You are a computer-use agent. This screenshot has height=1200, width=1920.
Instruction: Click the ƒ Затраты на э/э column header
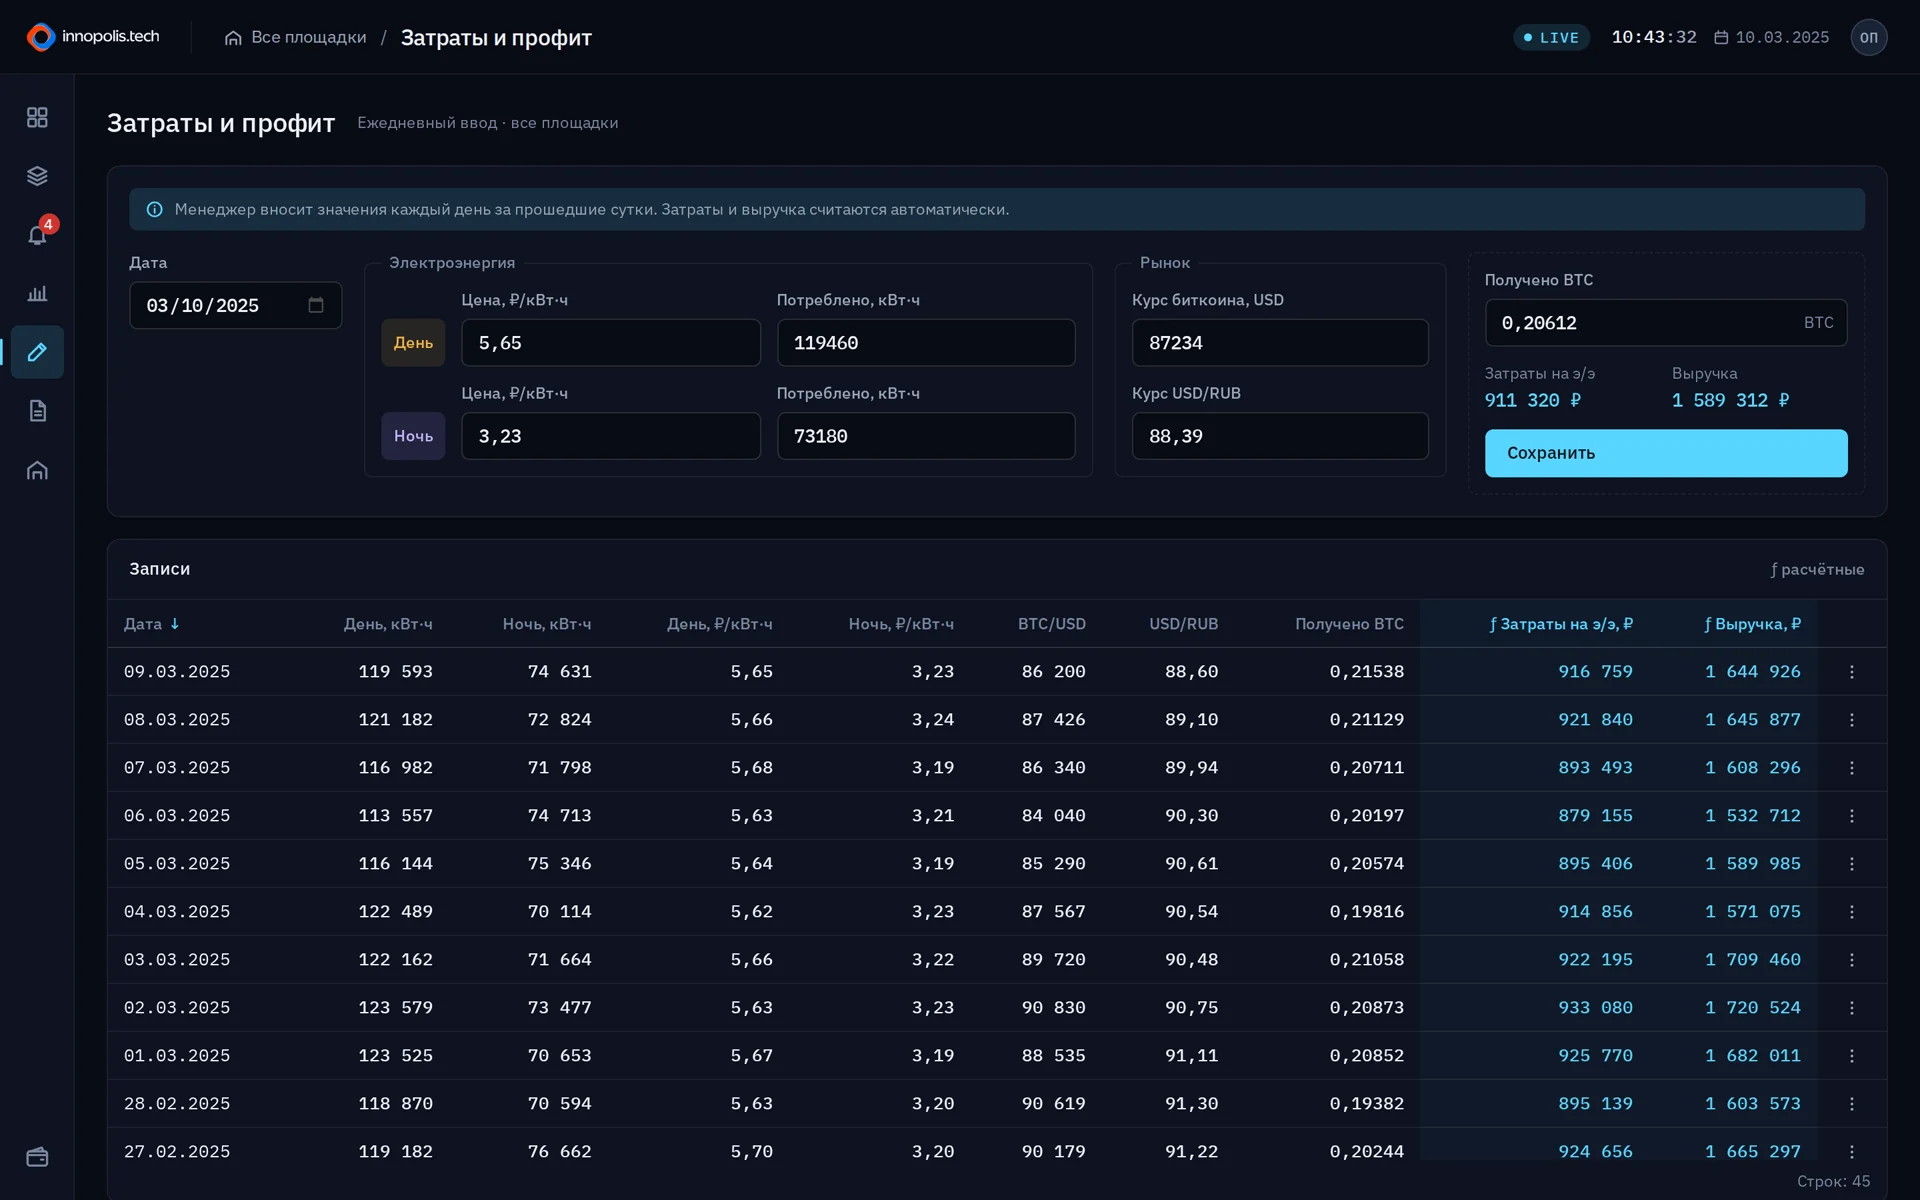(x=1561, y=624)
